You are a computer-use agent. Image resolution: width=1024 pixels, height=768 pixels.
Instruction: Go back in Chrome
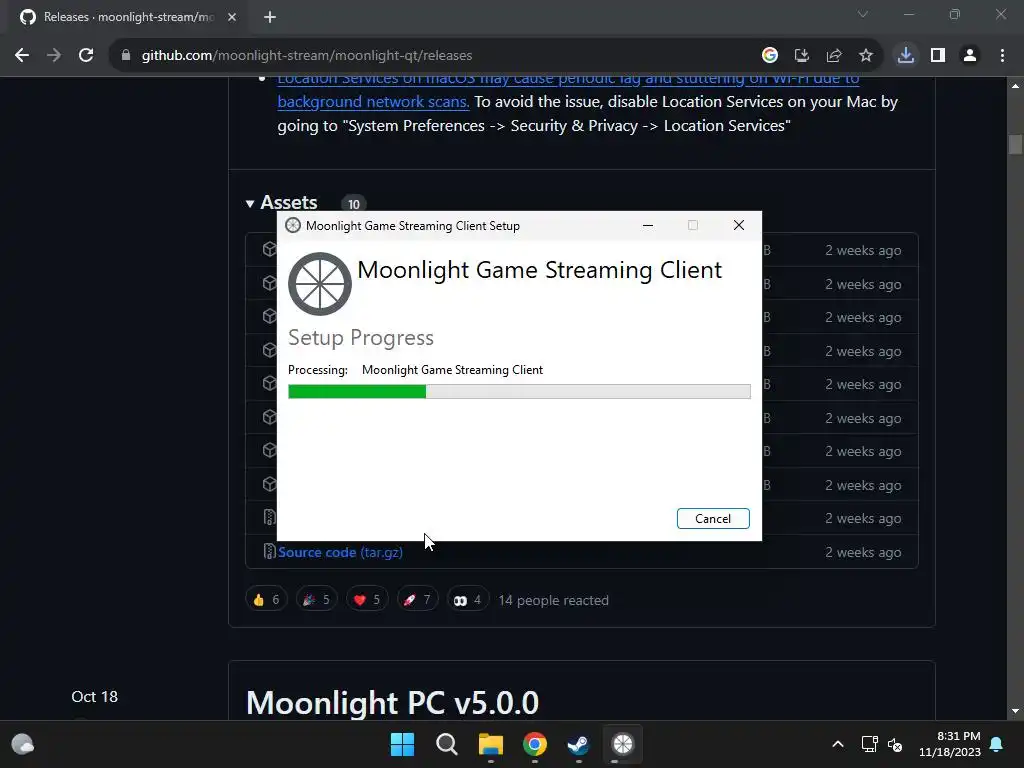point(22,56)
